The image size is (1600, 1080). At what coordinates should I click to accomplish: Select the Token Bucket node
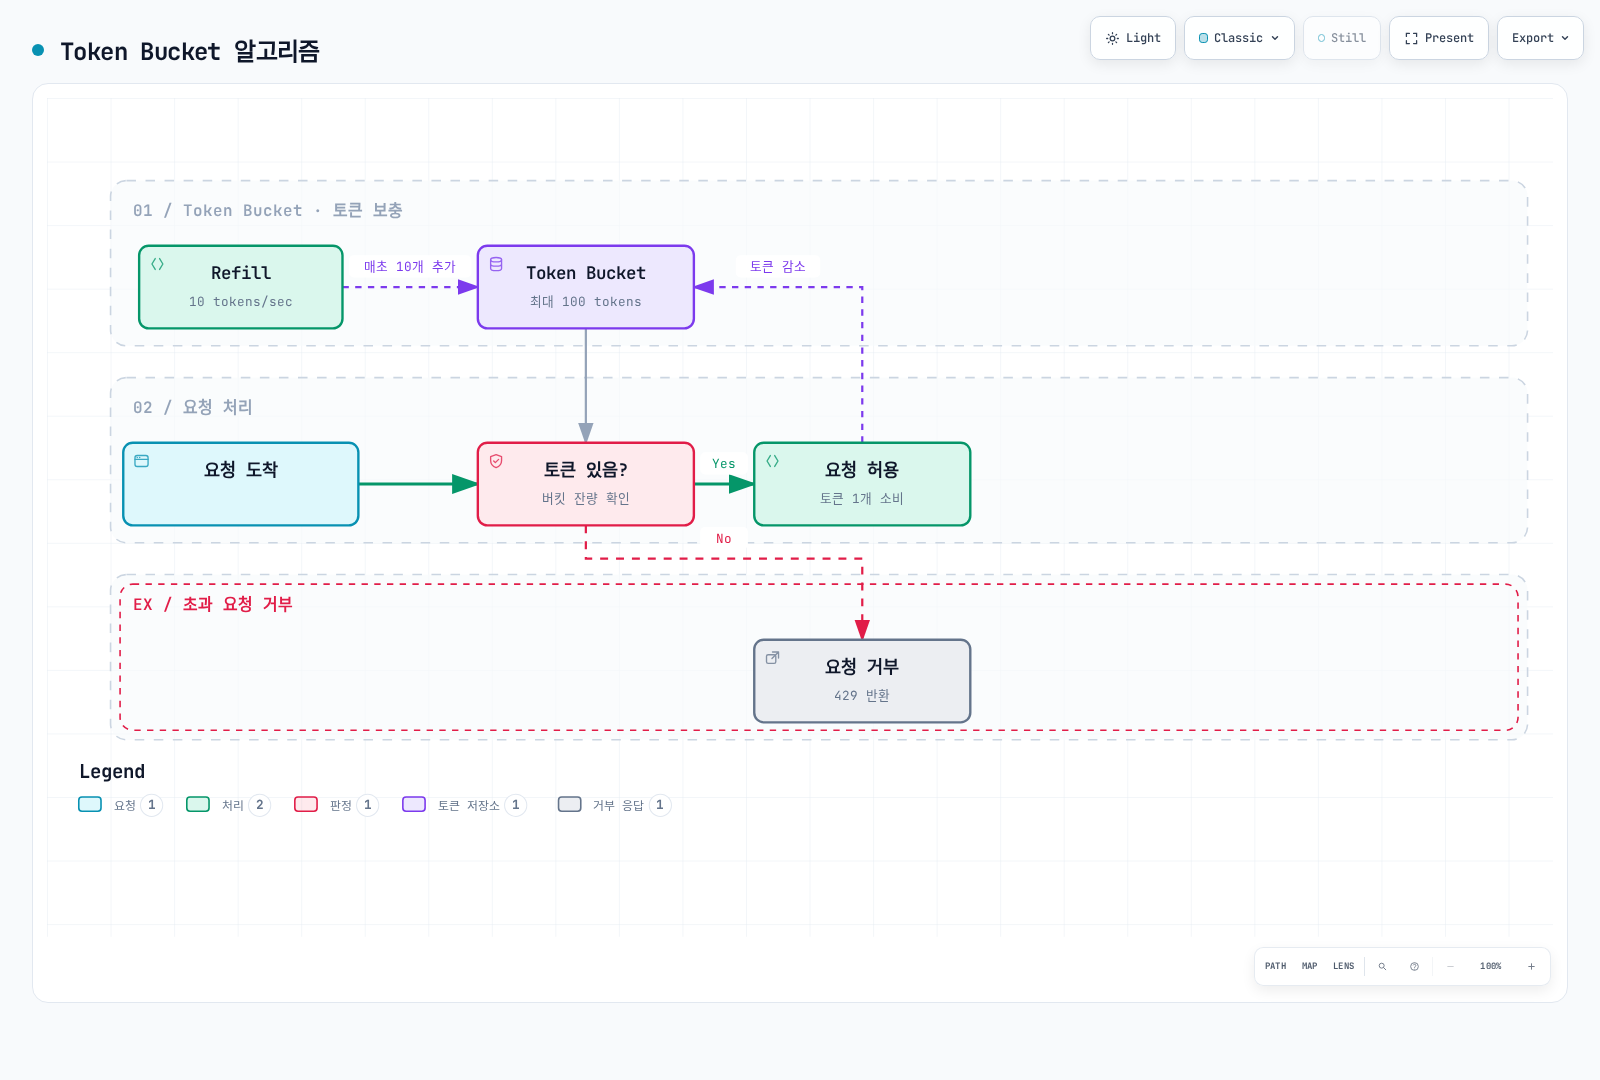(586, 287)
